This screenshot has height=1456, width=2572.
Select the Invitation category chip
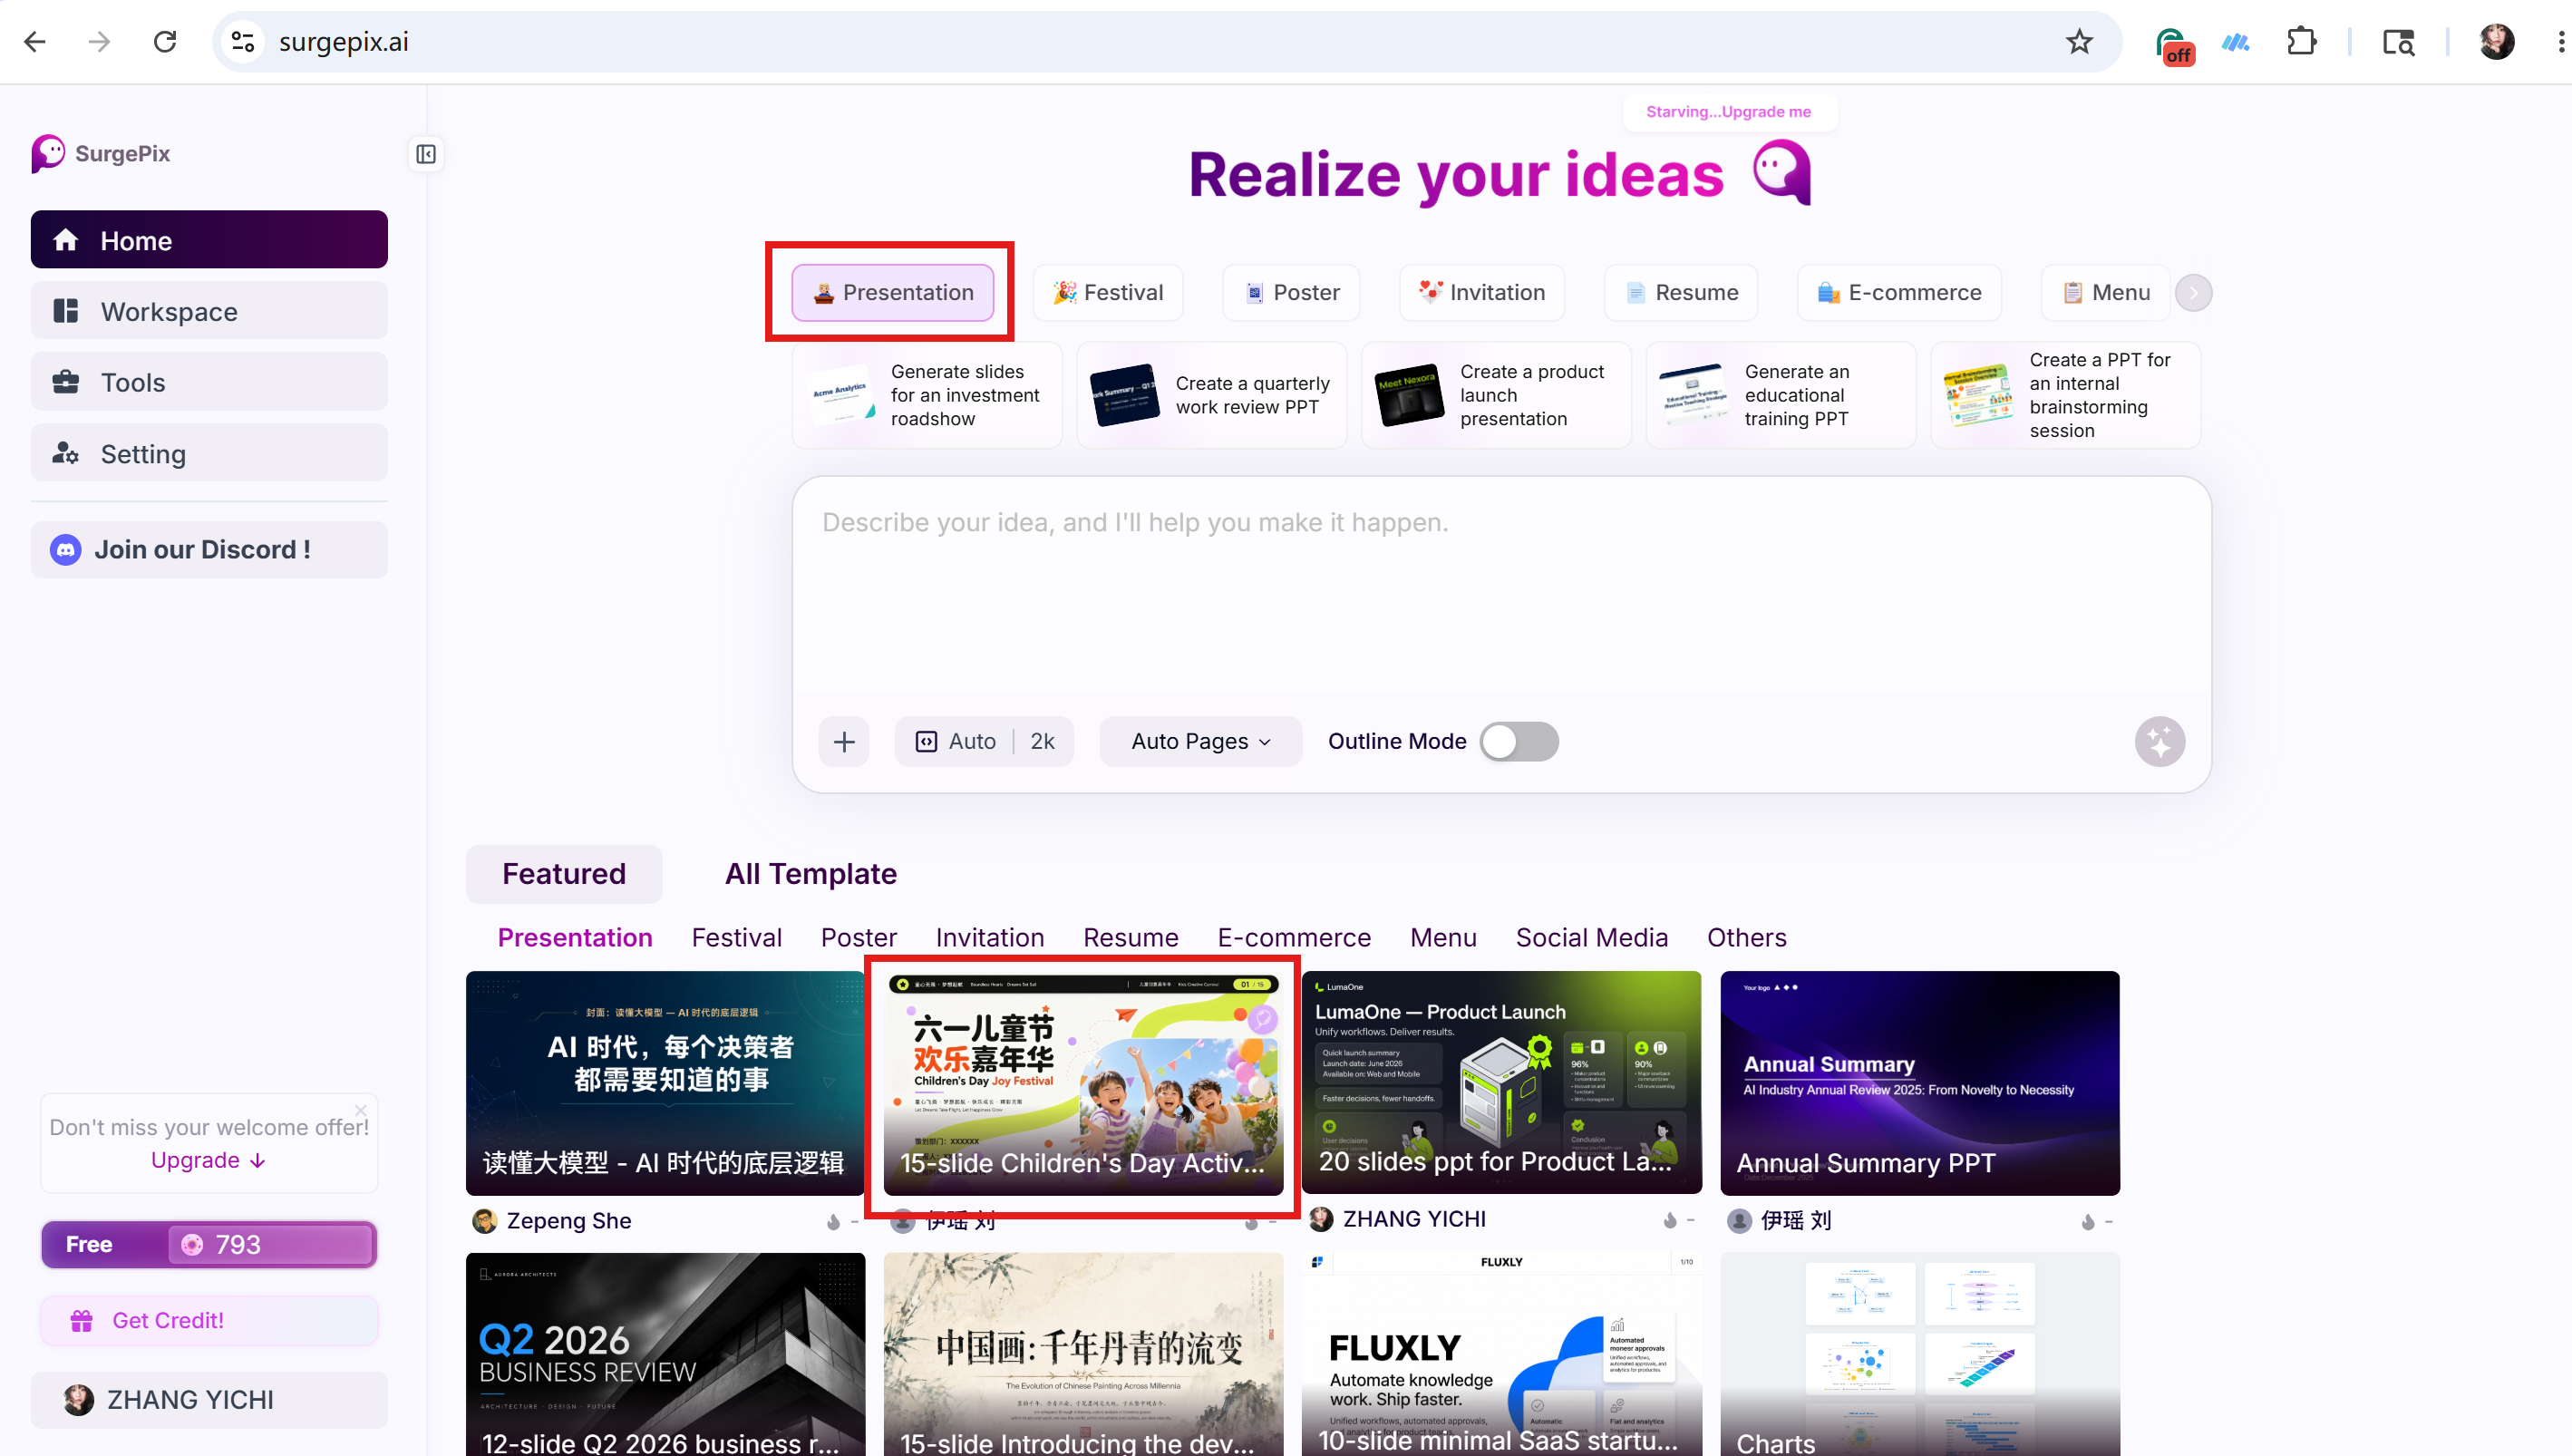coord(1482,292)
